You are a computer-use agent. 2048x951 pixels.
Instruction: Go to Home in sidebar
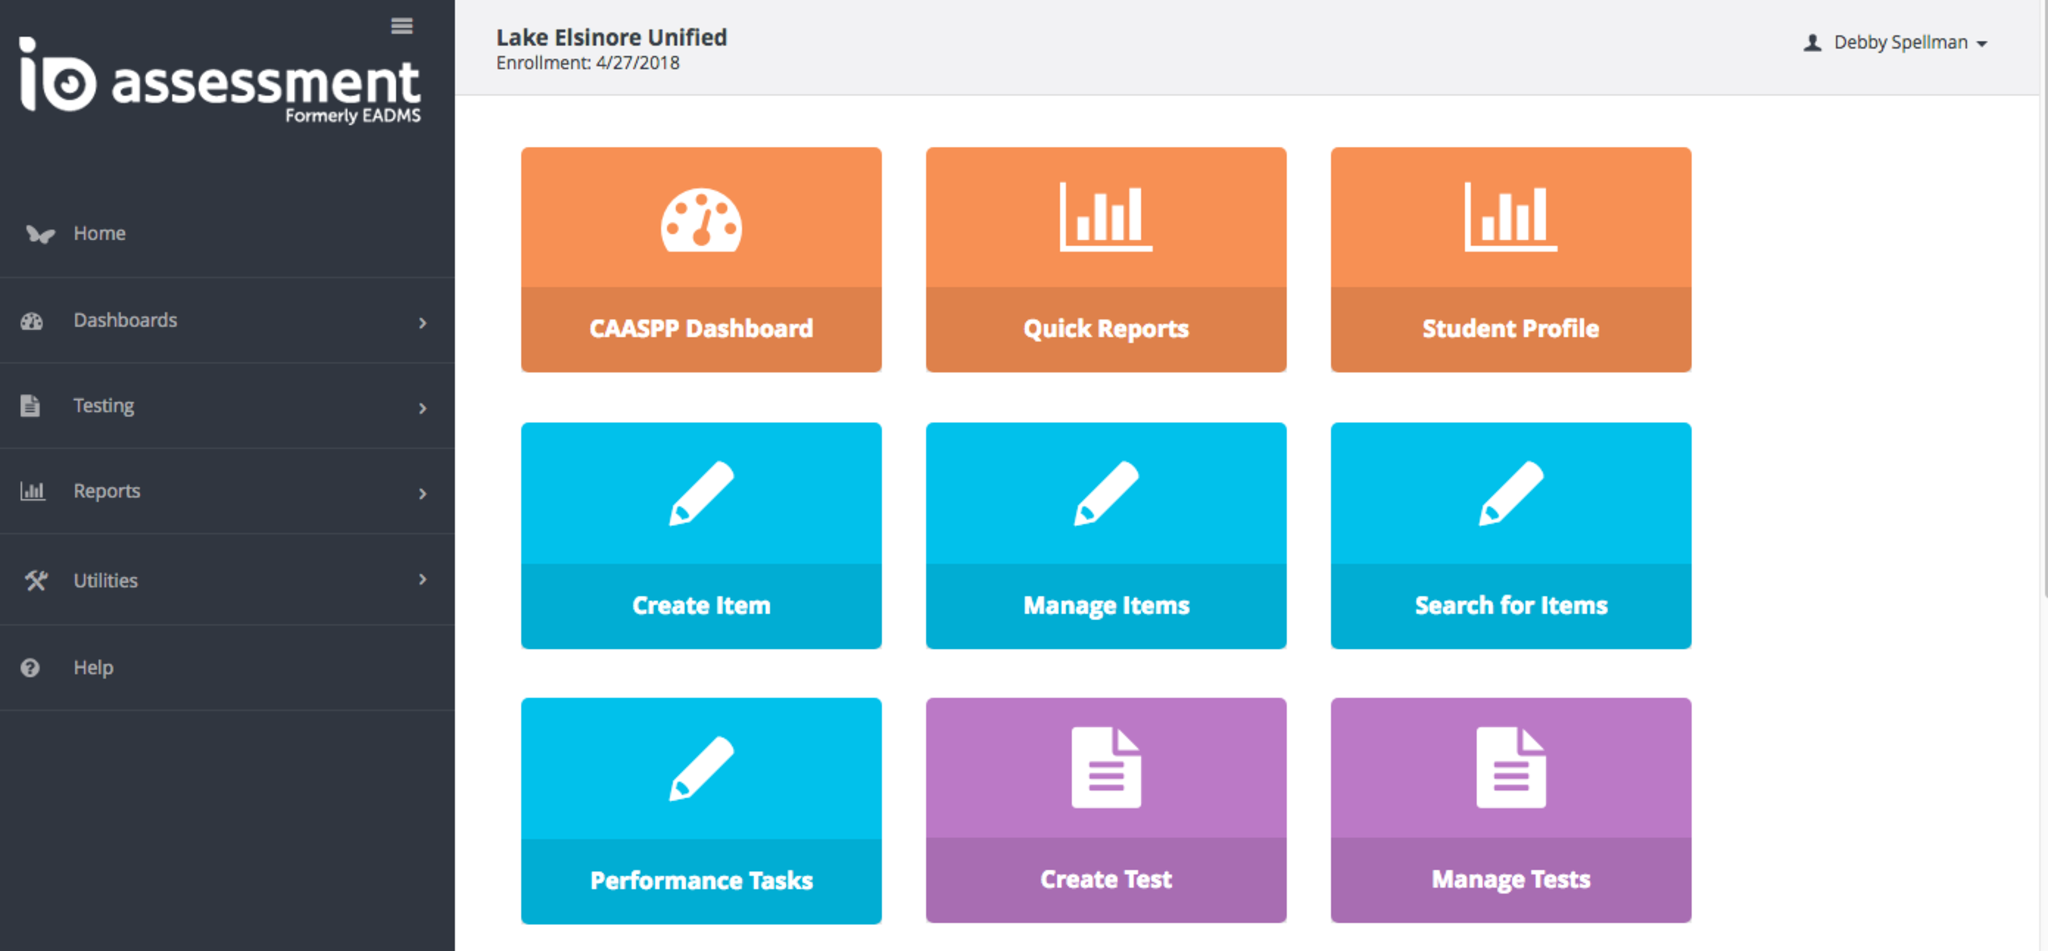(x=99, y=233)
